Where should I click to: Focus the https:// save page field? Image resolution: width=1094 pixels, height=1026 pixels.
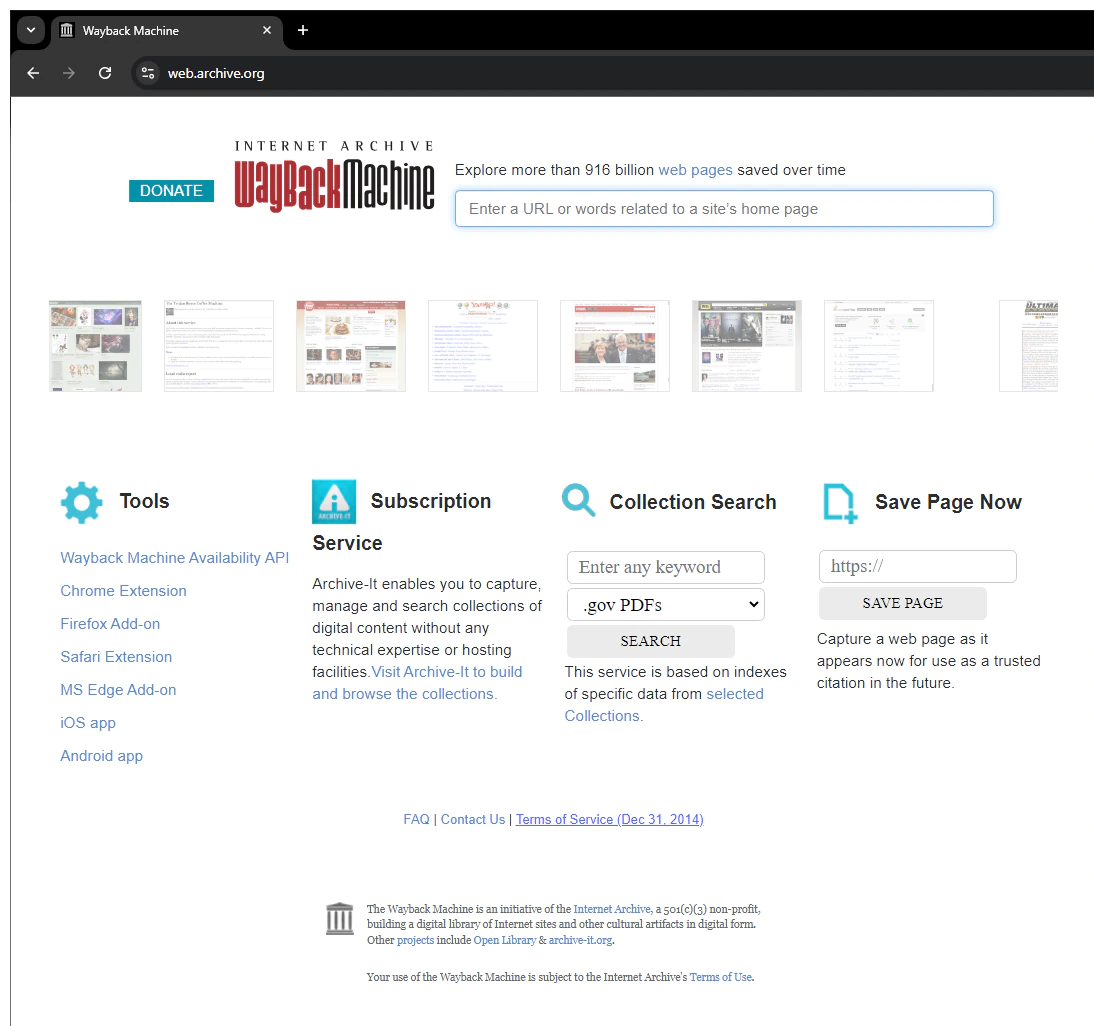coord(917,566)
